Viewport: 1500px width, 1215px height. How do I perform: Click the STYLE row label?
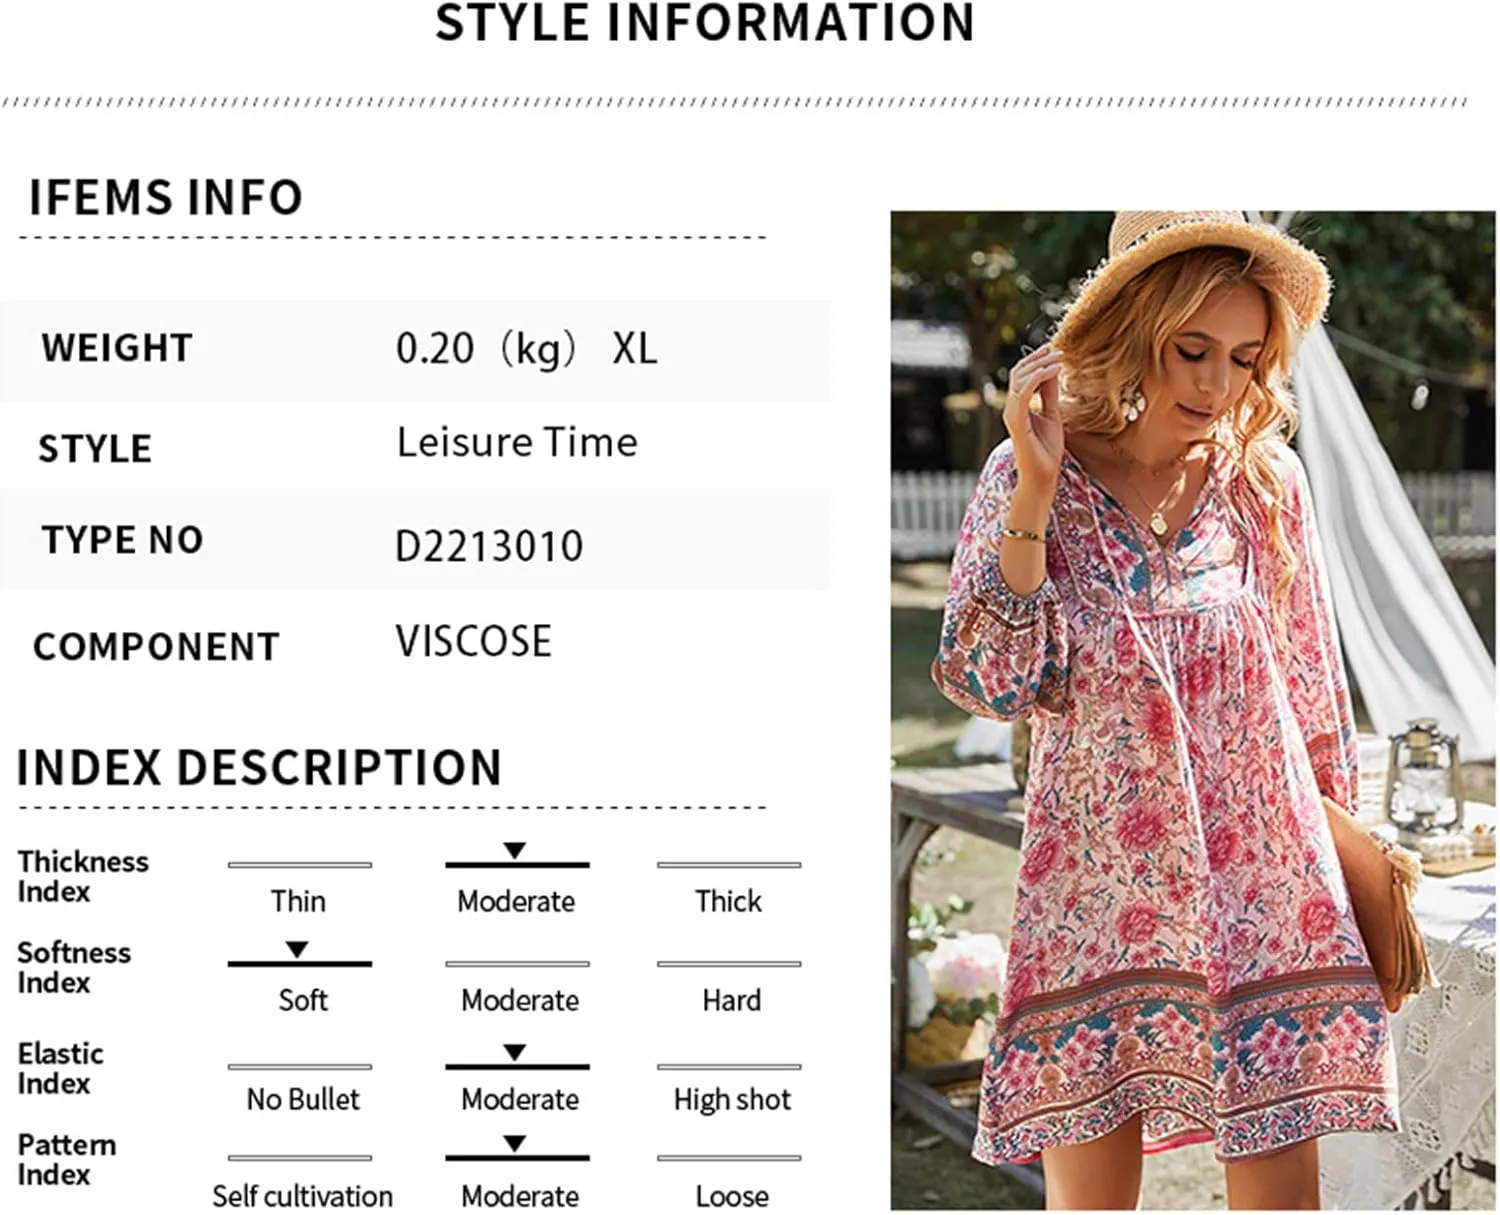click(95, 449)
